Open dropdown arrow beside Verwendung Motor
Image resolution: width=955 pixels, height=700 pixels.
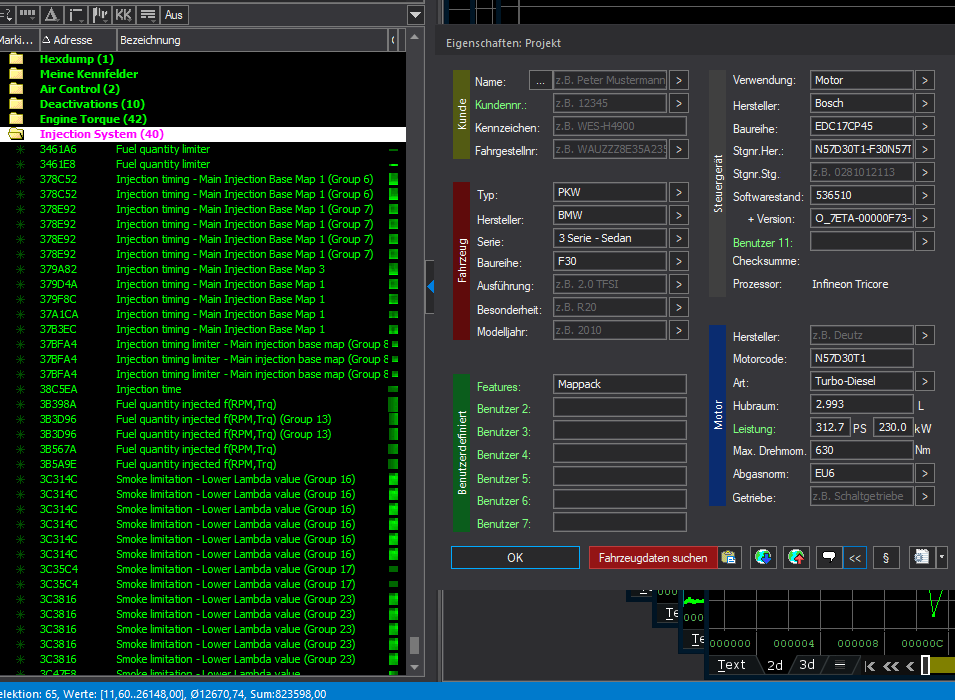[925, 81]
